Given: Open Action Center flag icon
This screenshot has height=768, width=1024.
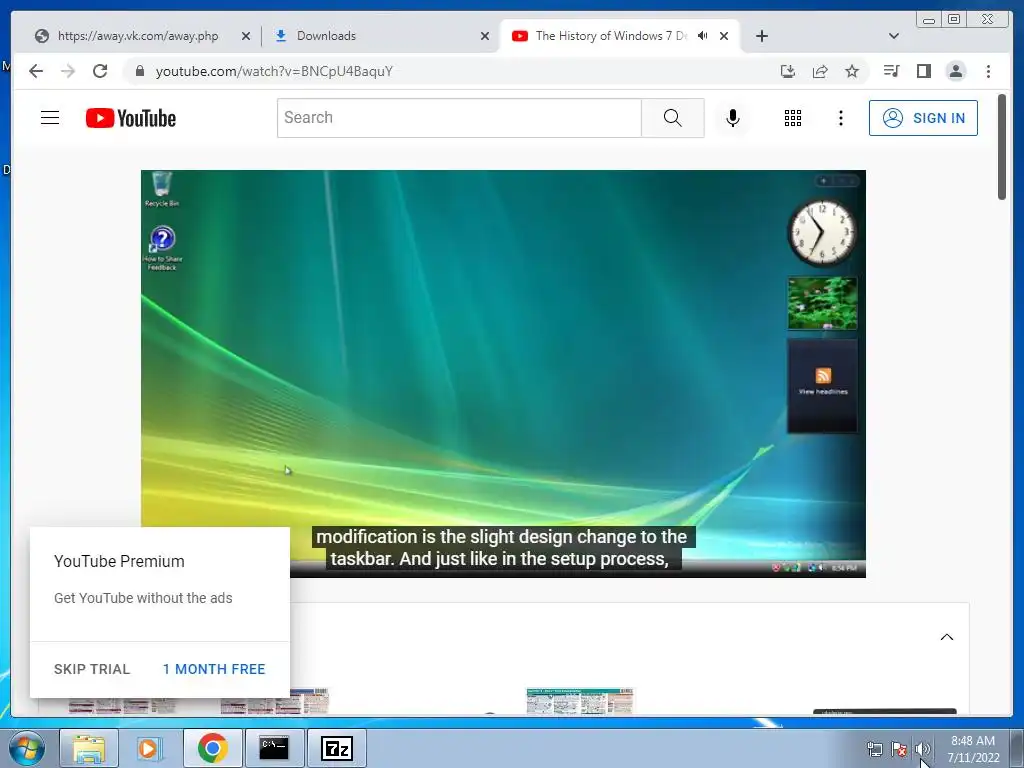Looking at the screenshot, I should (899, 749).
